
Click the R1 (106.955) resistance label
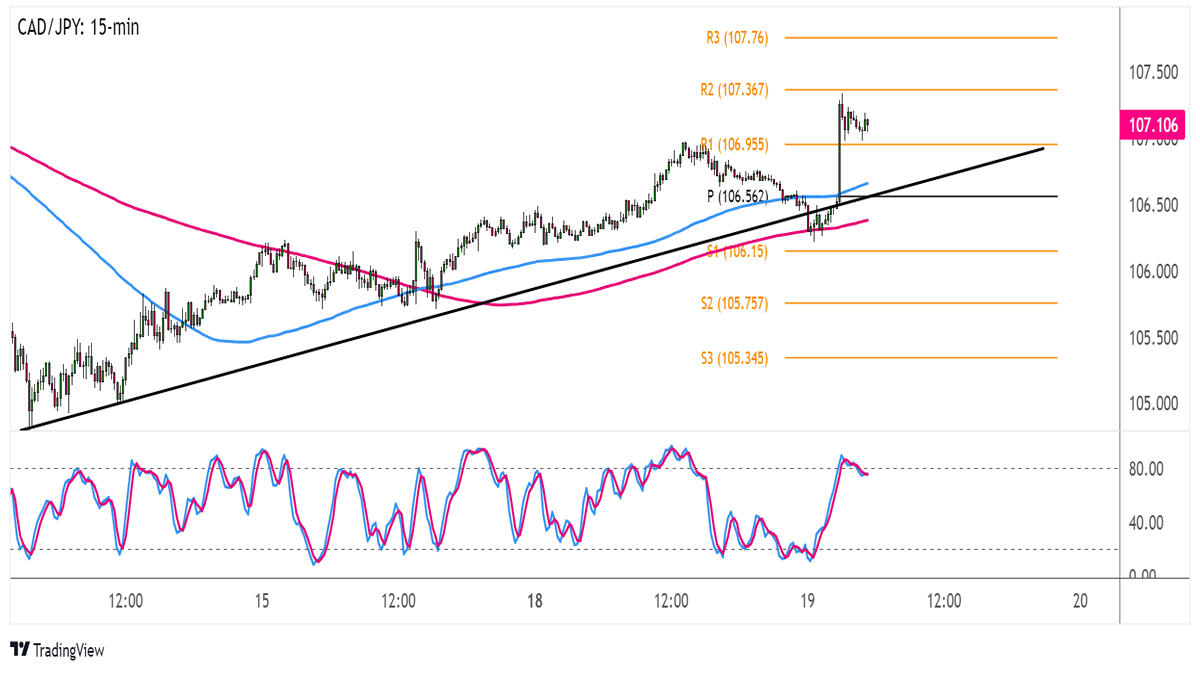(x=734, y=144)
